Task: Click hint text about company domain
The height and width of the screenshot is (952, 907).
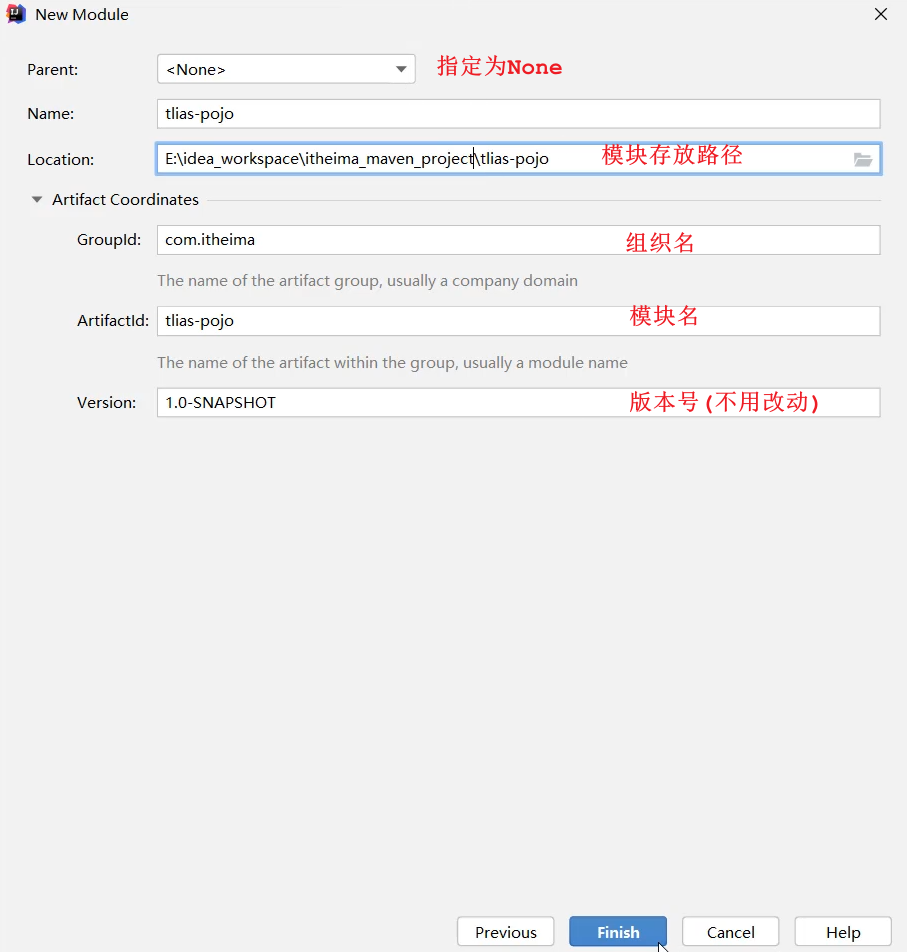Action: click(x=367, y=281)
